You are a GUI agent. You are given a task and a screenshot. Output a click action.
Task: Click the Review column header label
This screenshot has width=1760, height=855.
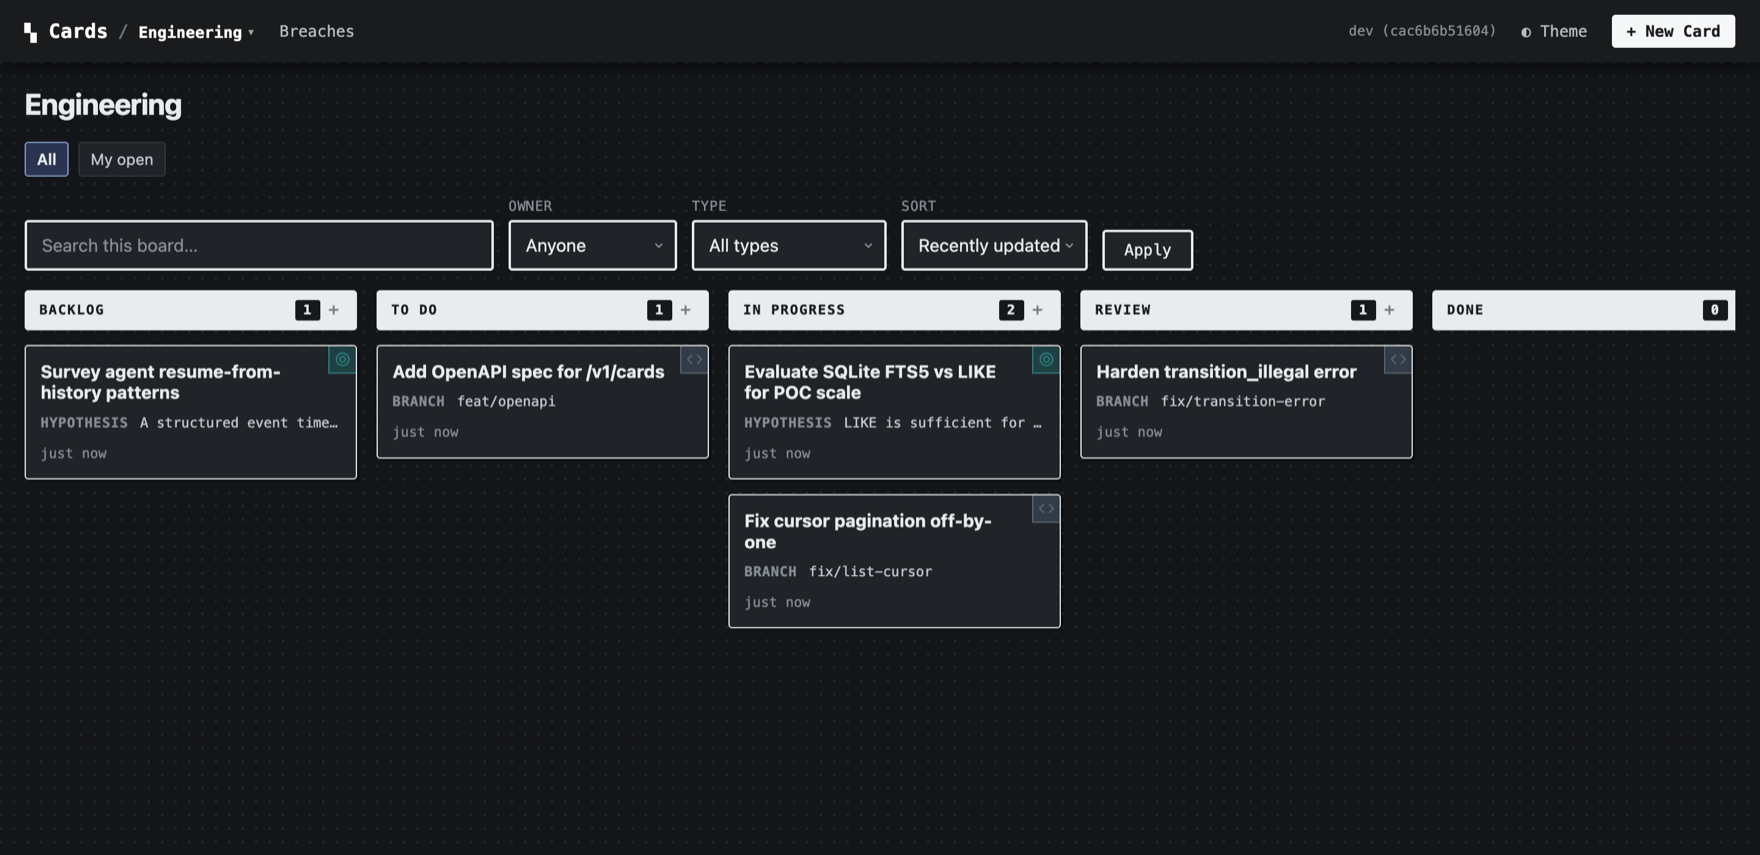(1123, 310)
